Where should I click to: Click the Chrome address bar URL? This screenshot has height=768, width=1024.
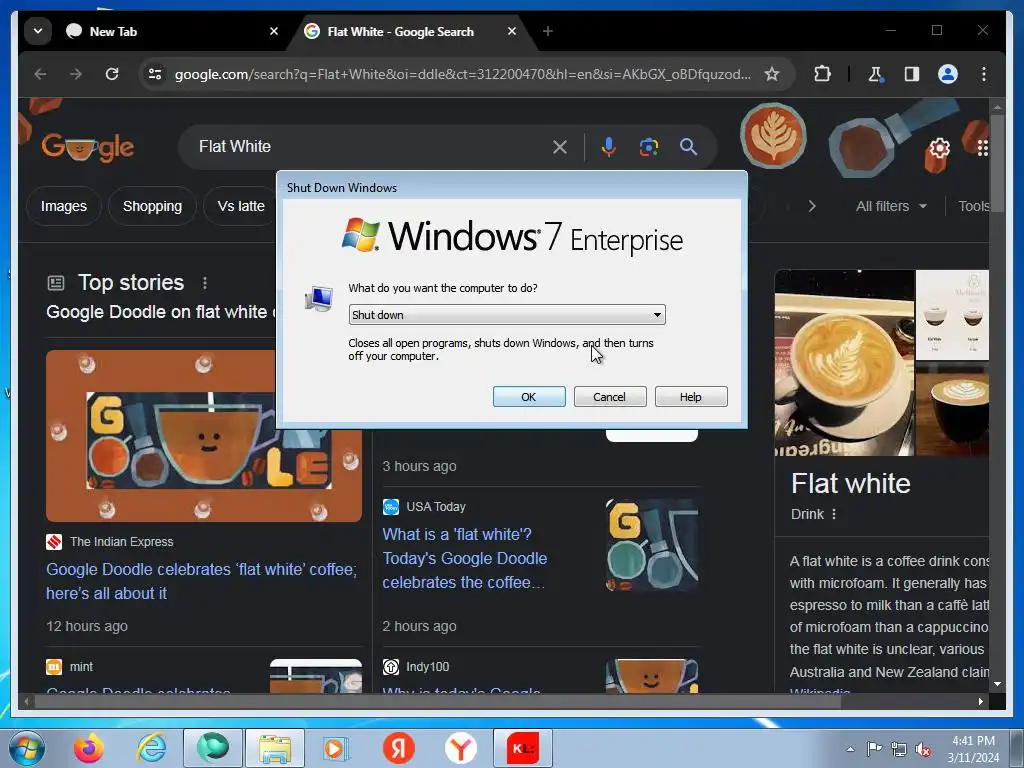coord(462,74)
